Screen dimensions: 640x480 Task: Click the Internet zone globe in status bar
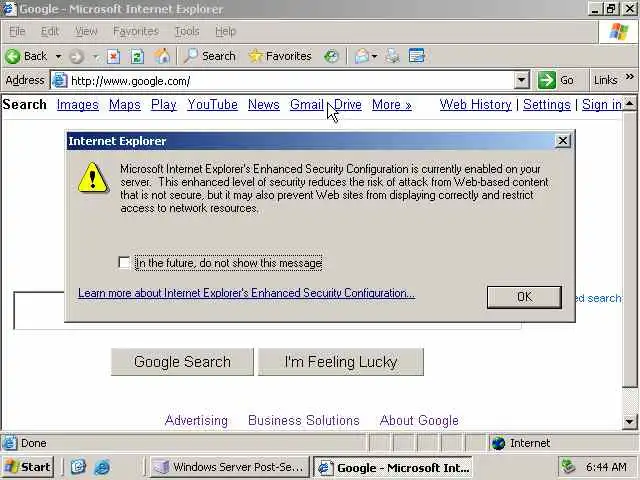(498, 443)
